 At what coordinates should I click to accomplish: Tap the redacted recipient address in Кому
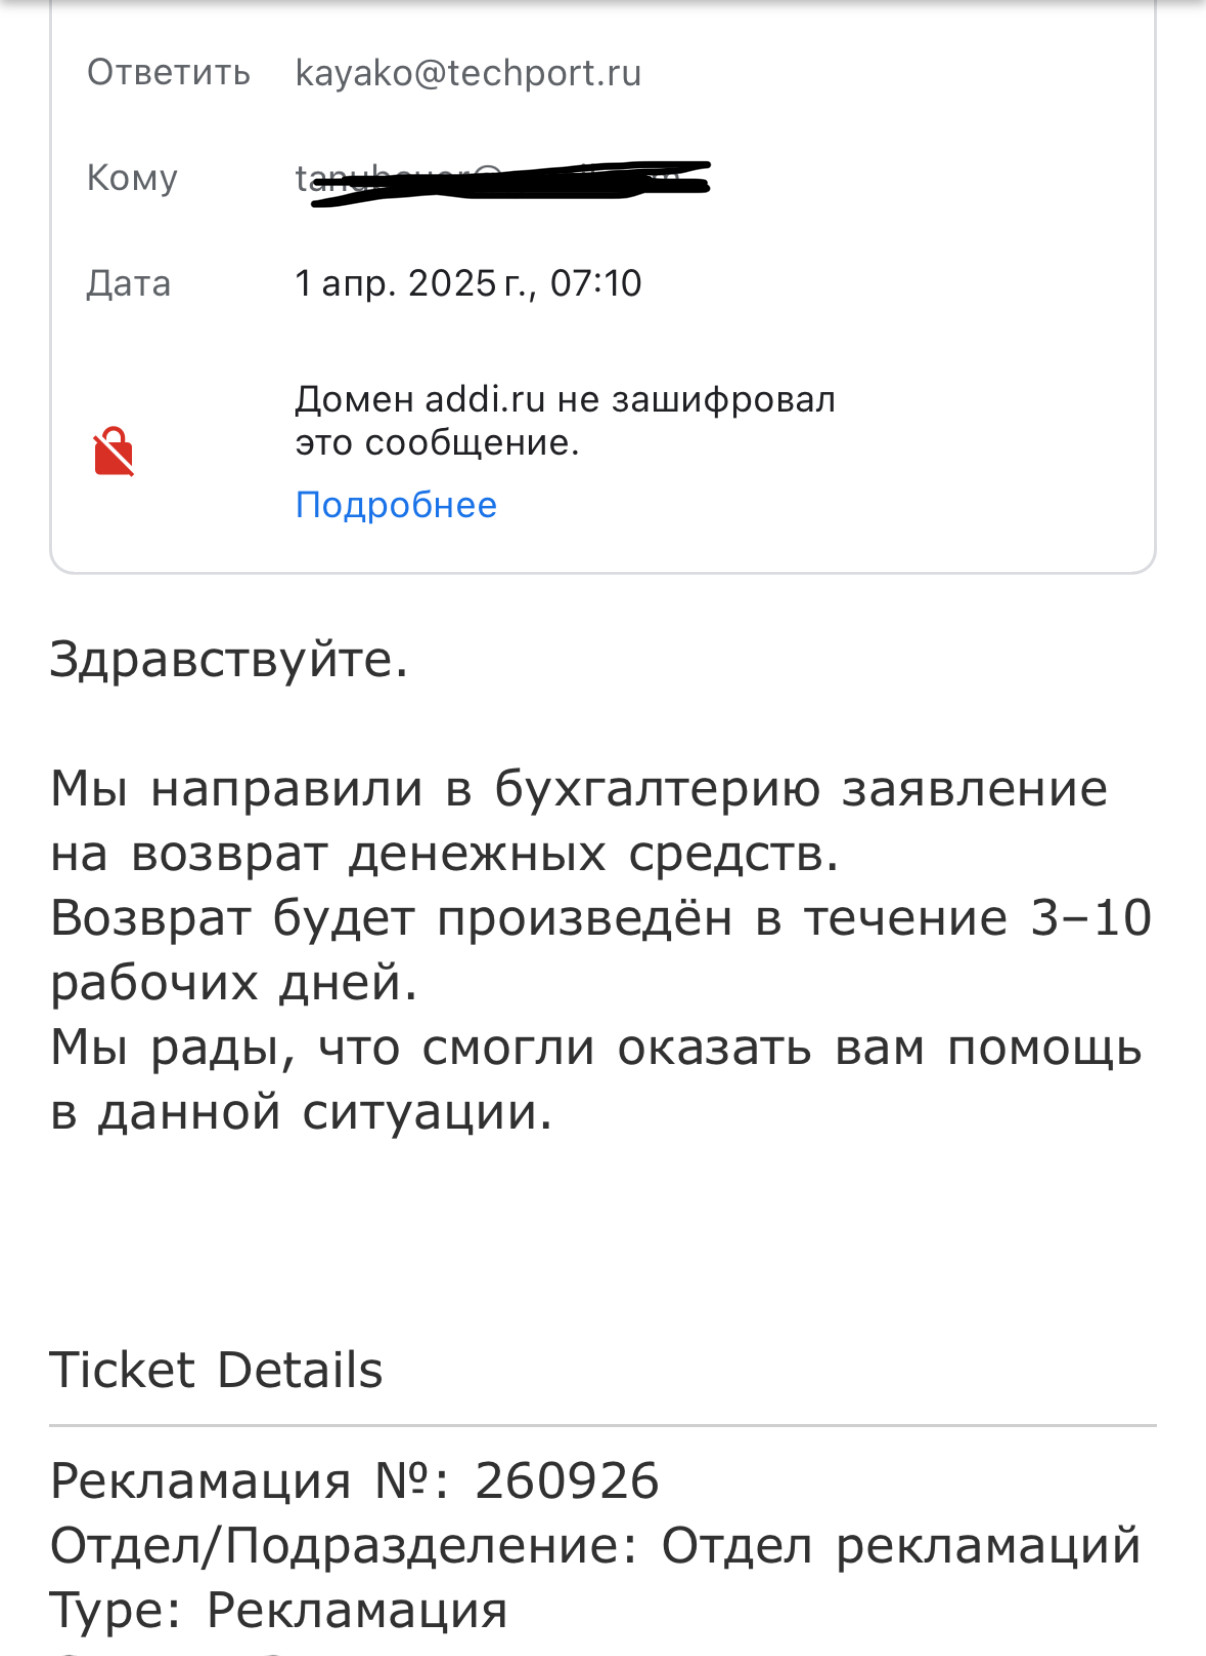click(x=503, y=180)
